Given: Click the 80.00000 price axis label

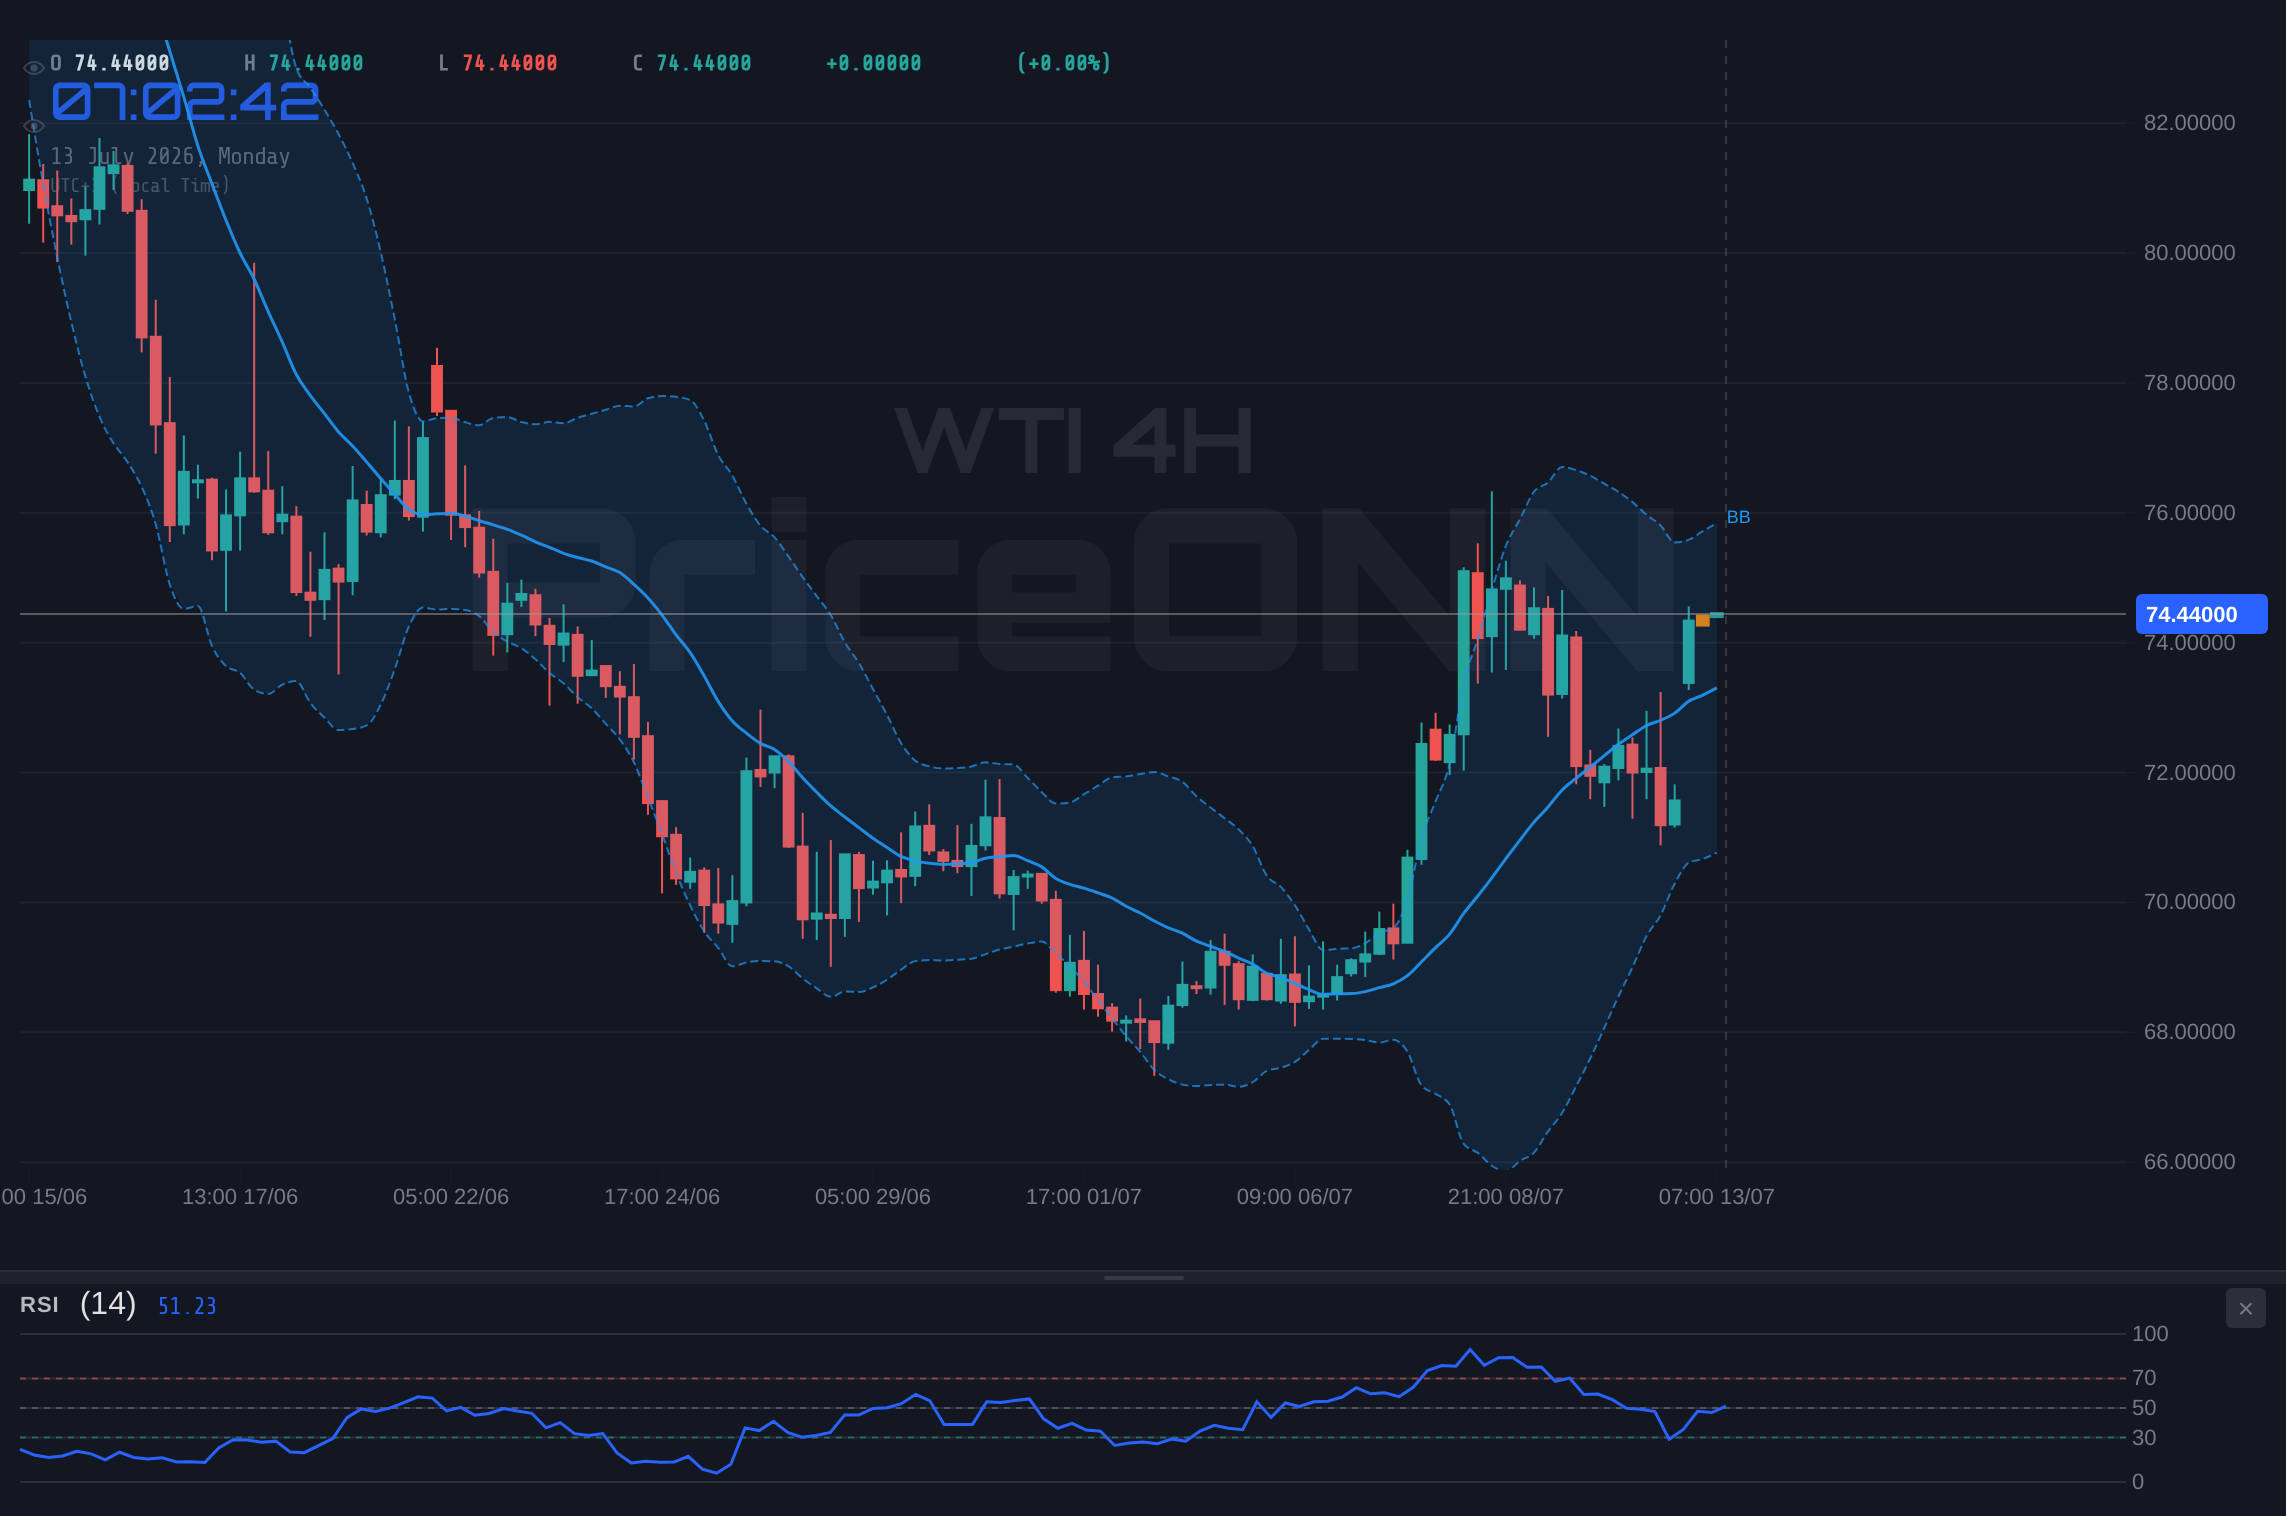Looking at the screenshot, I should (x=2189, y=253).
